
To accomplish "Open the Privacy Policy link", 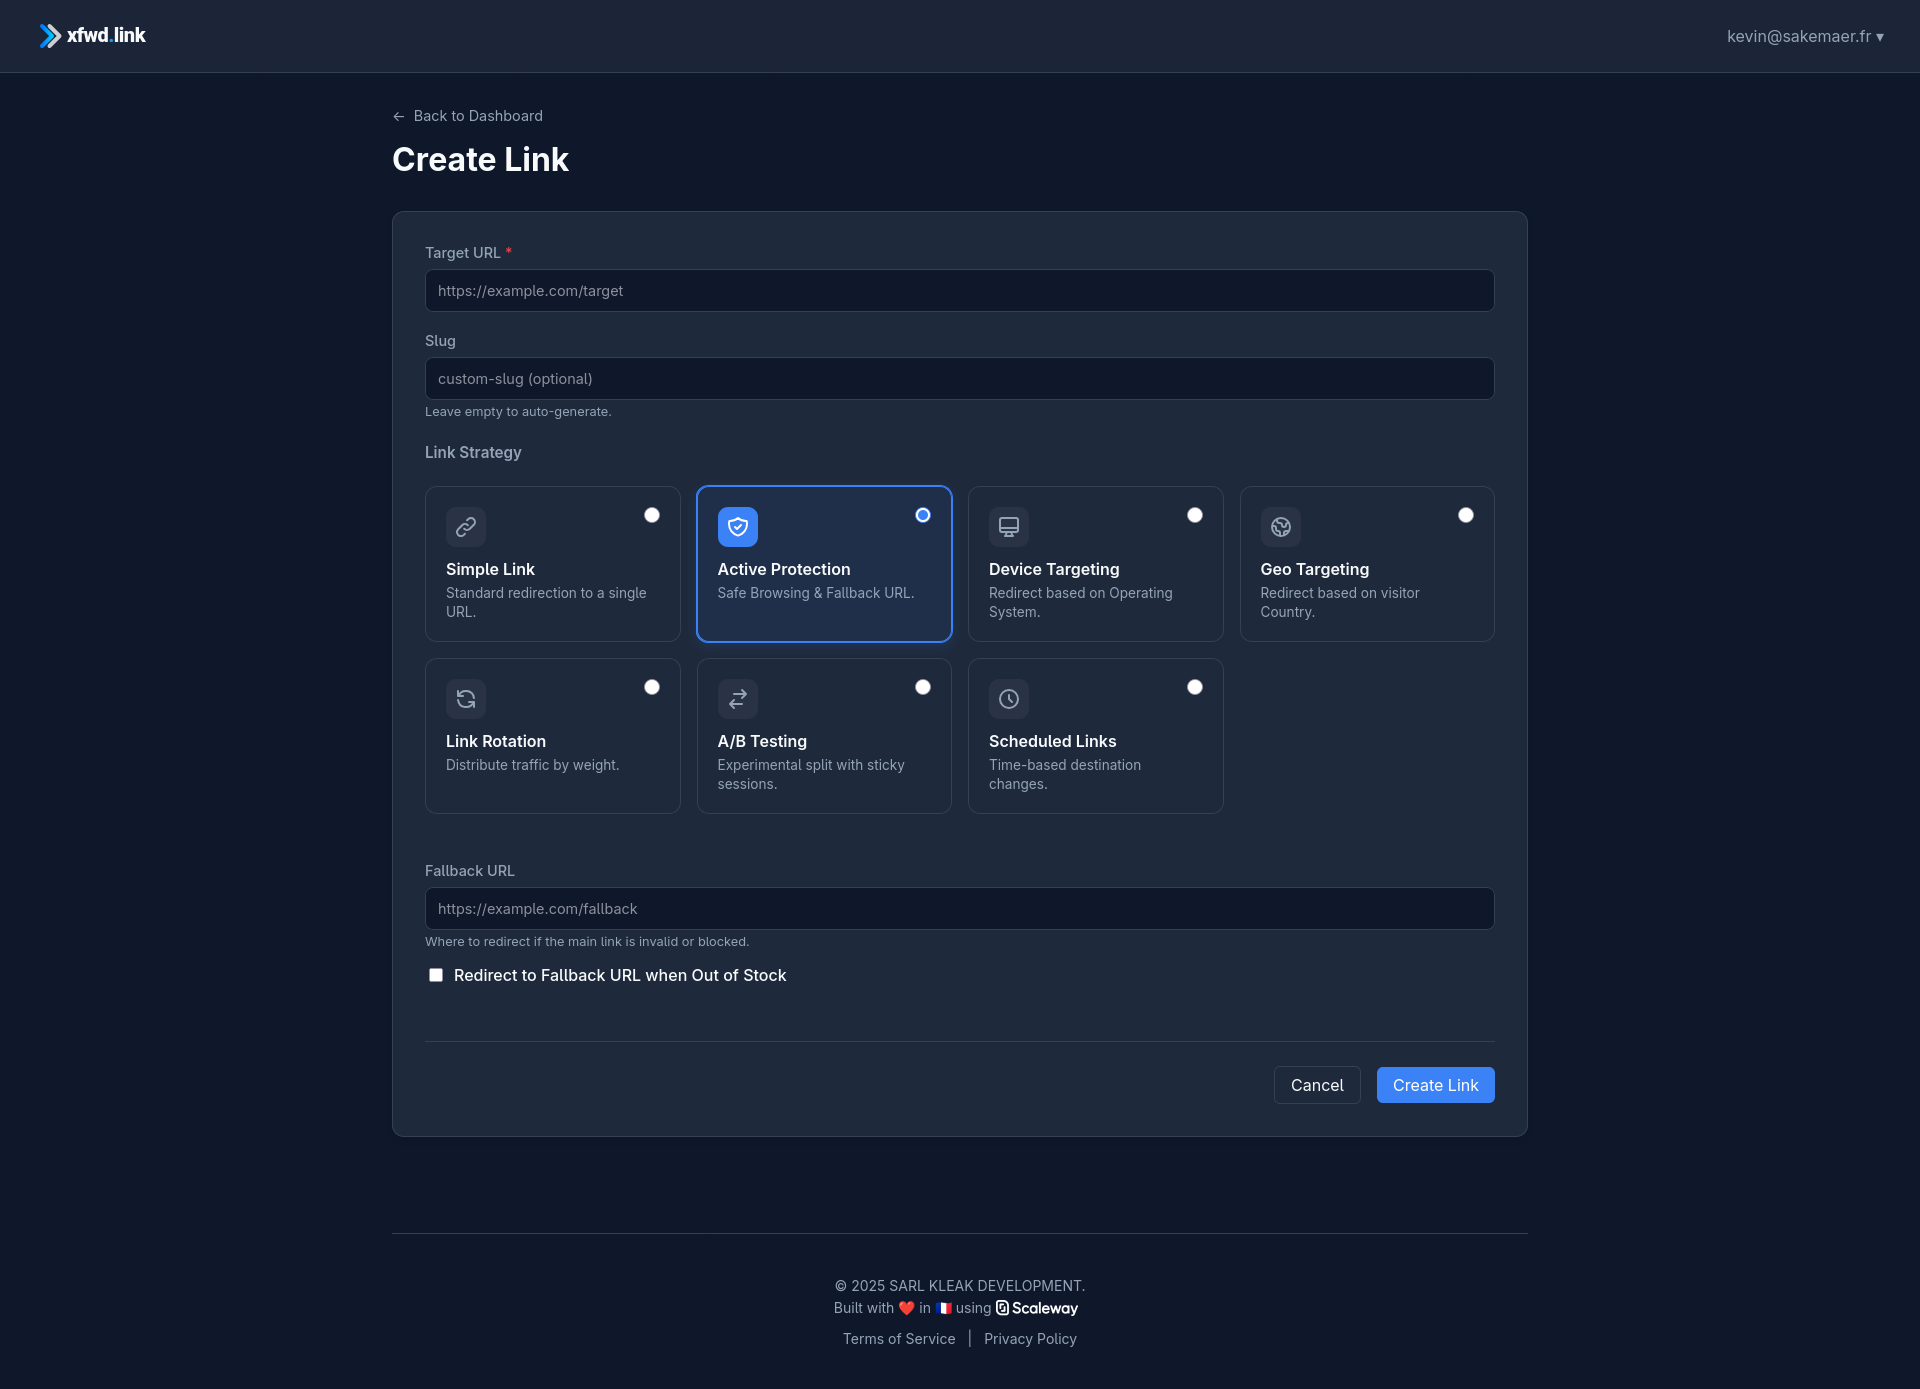I will coord(1030,1339).
